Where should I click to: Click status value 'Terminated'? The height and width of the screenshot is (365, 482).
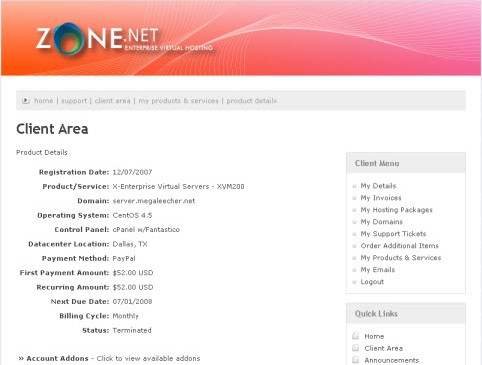coord(132,330)
